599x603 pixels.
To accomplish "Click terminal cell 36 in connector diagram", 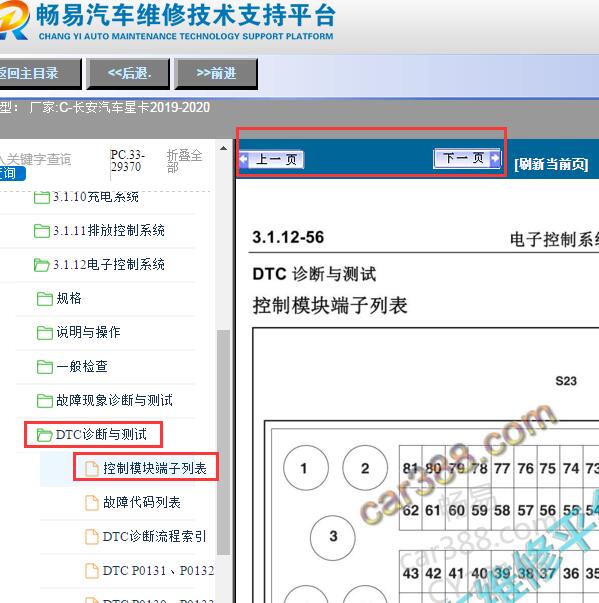I will (571, 573).
